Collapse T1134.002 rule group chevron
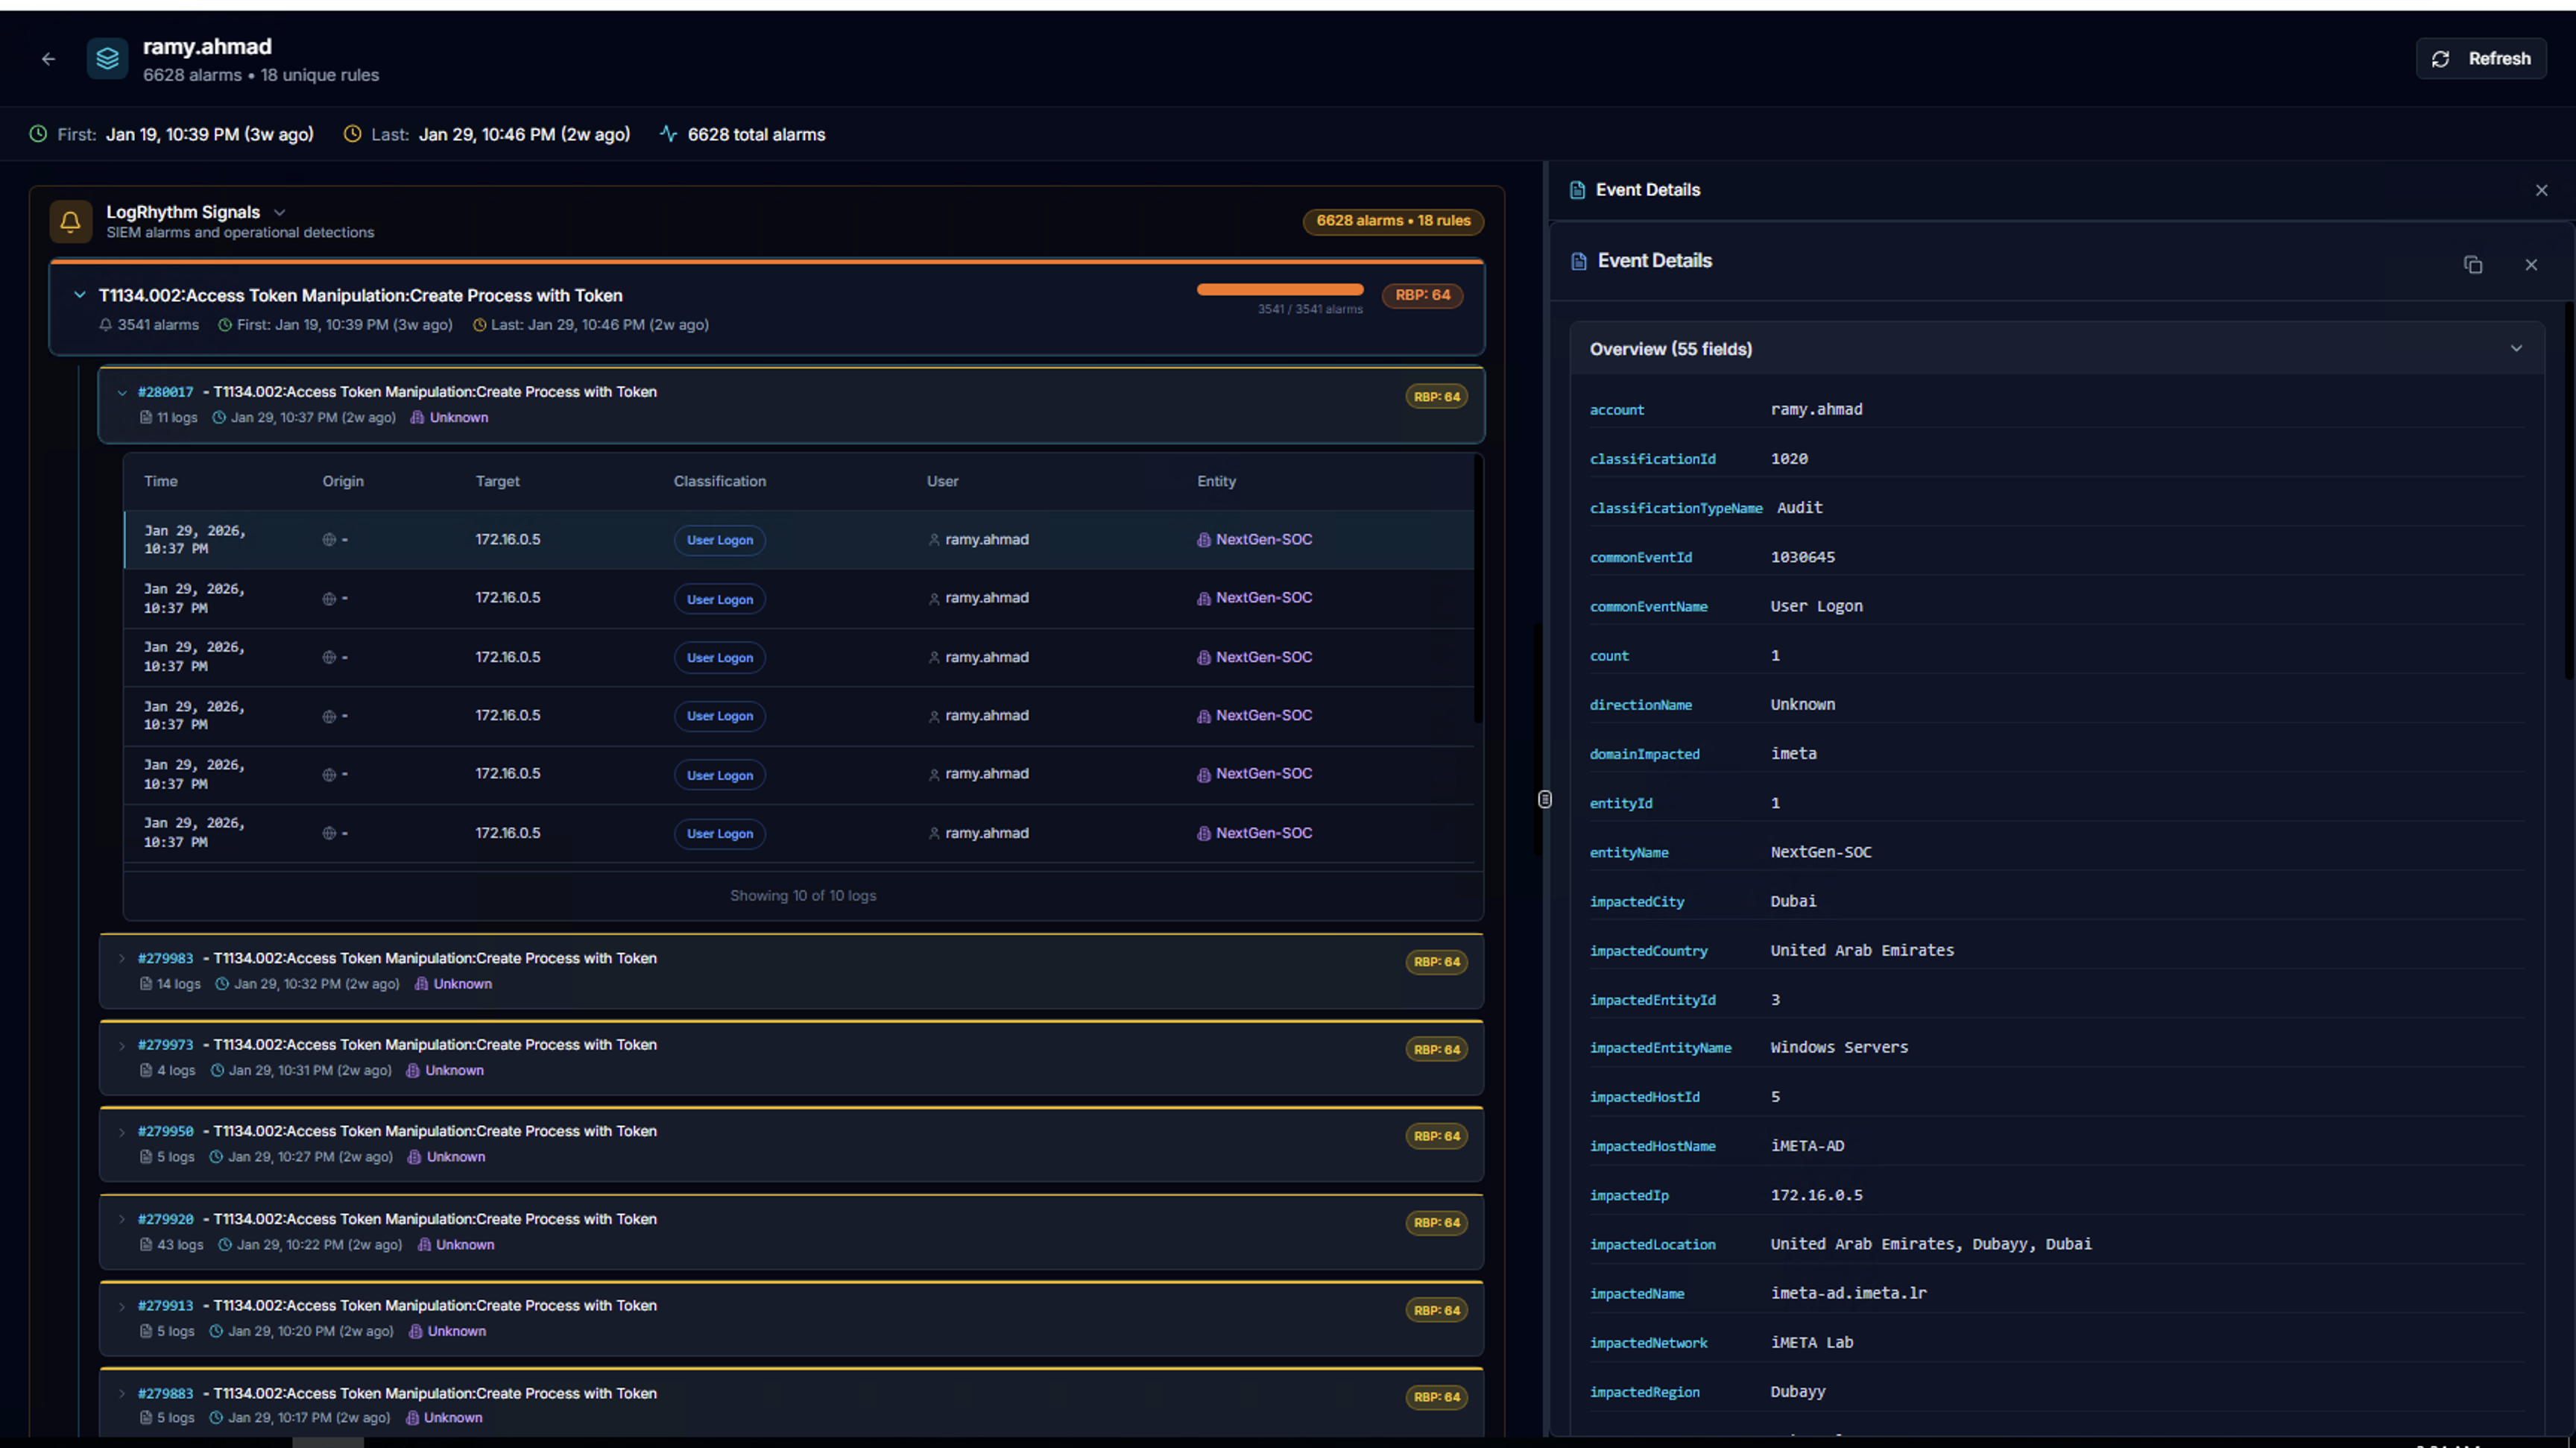The height and width of the screenshot is (1448, 2576). tap(80, 295)
